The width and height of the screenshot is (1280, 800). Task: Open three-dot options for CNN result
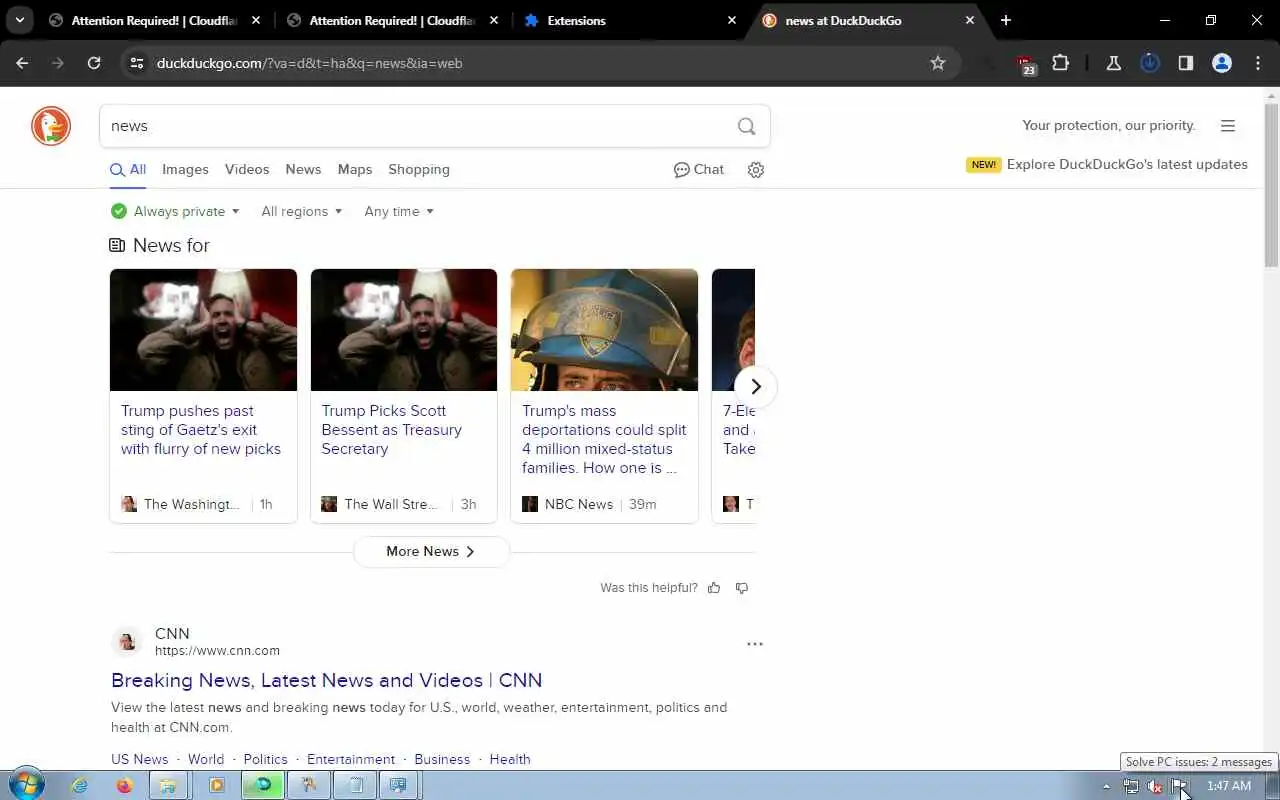tap(755, 644)
